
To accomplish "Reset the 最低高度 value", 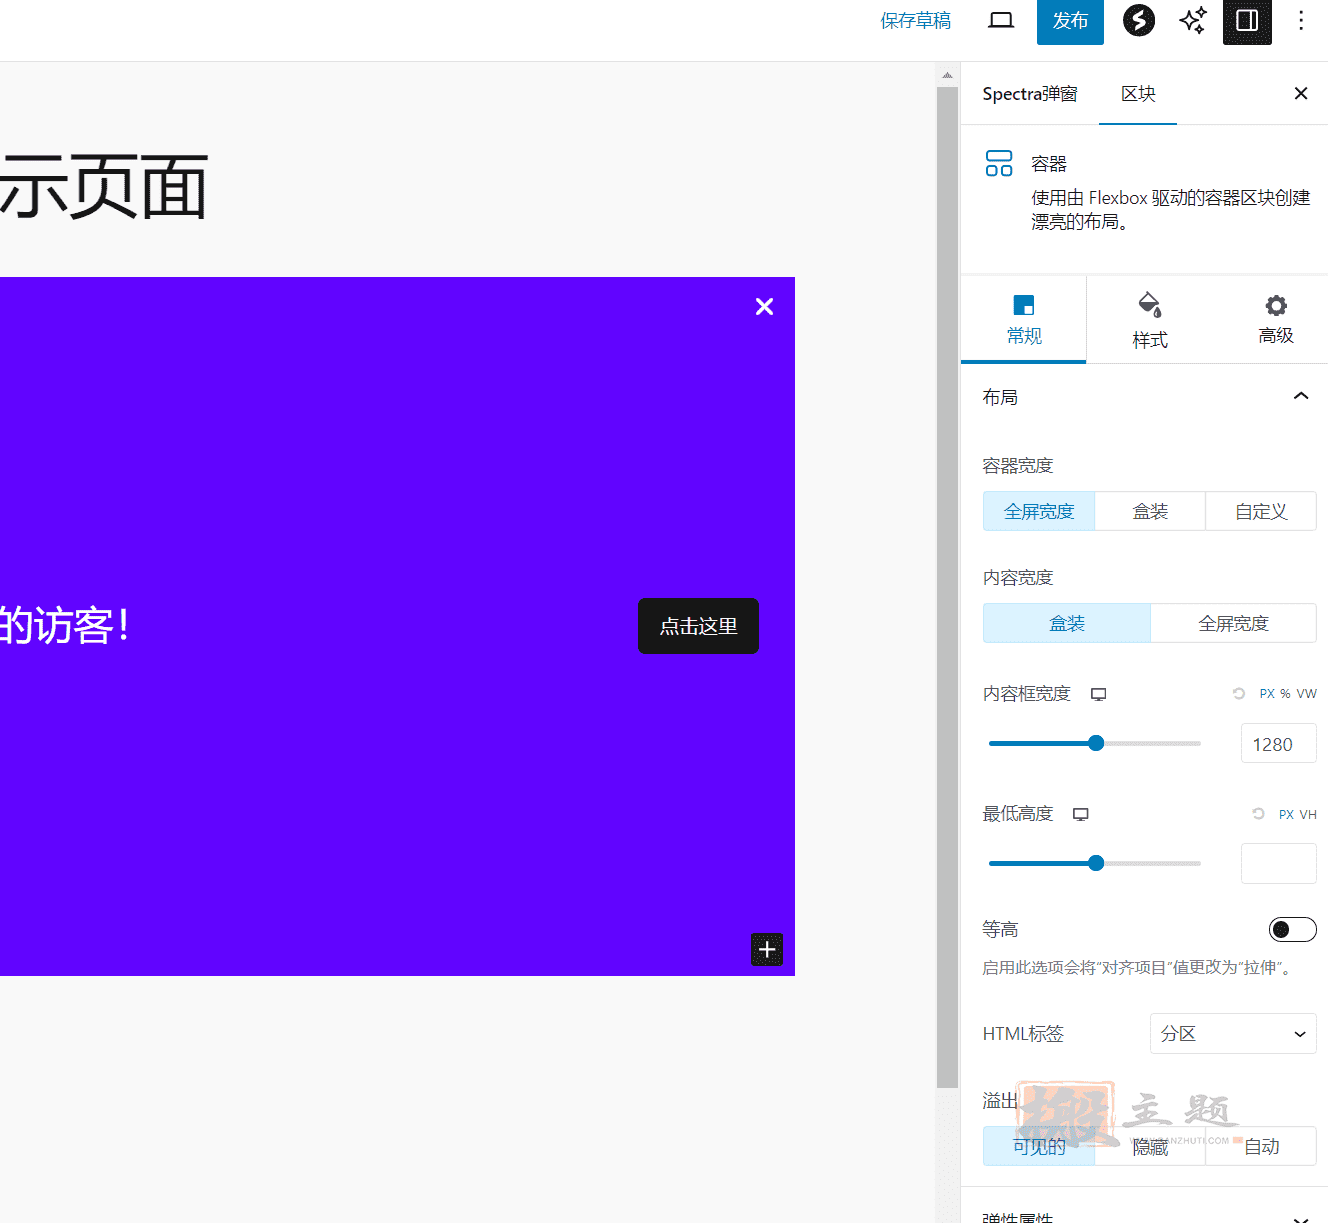I will tap(1258, 813).
